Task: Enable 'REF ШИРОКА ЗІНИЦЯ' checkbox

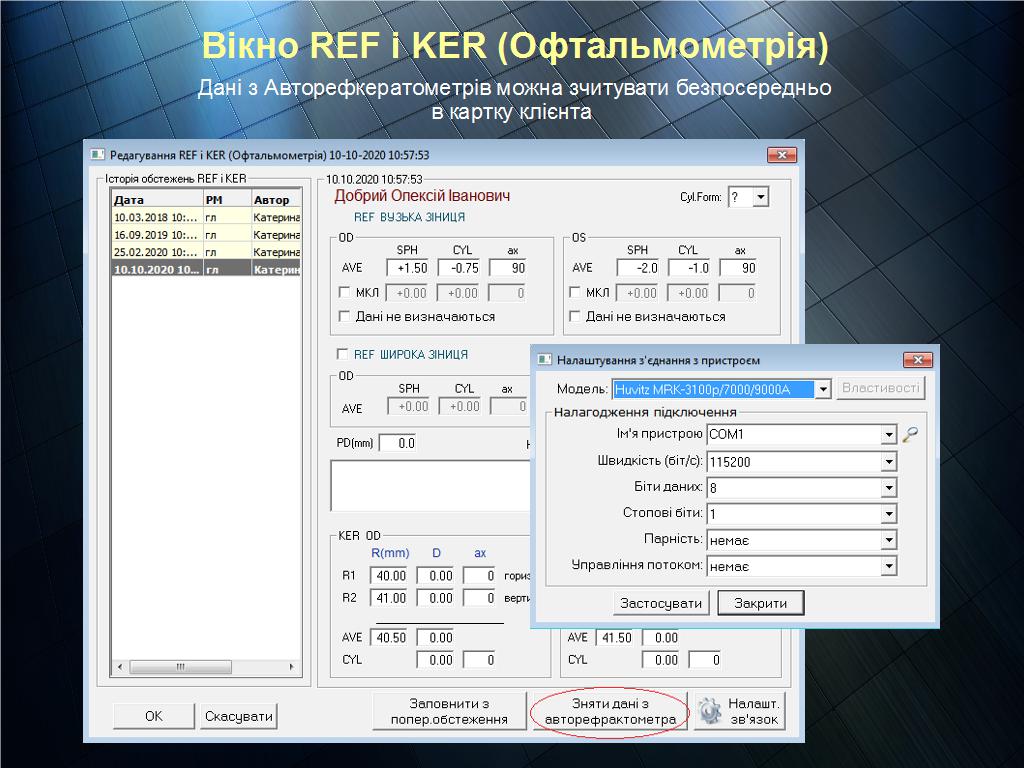Action: (x=342, y=354)
